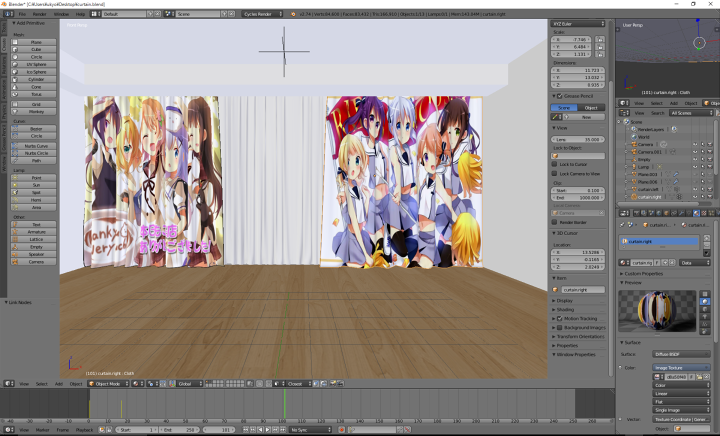Click the Speaker object icon
This screenshot has height=436, width=720.
[x=15, y=254]
